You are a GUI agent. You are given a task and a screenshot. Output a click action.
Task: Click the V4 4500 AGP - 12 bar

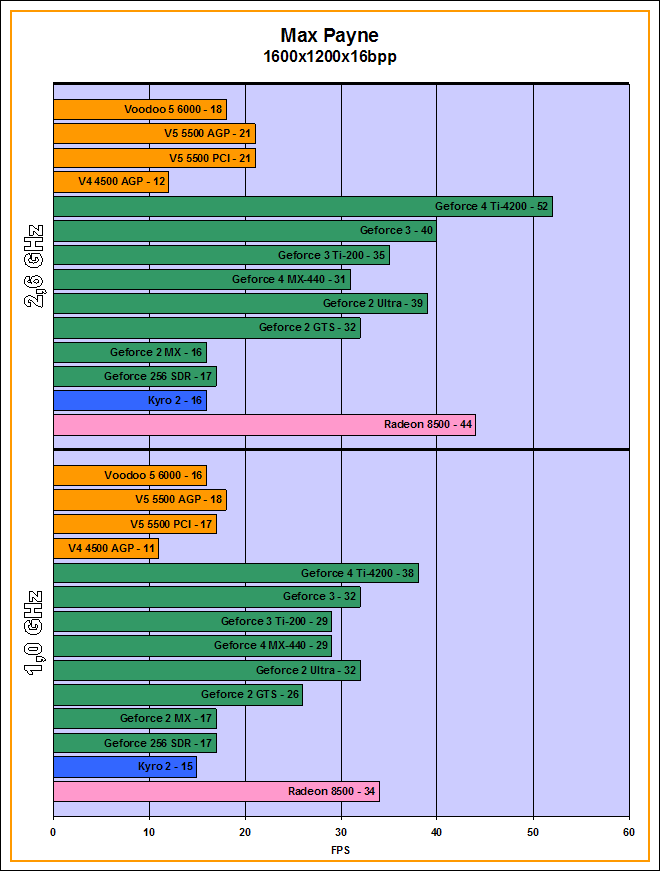110,182
